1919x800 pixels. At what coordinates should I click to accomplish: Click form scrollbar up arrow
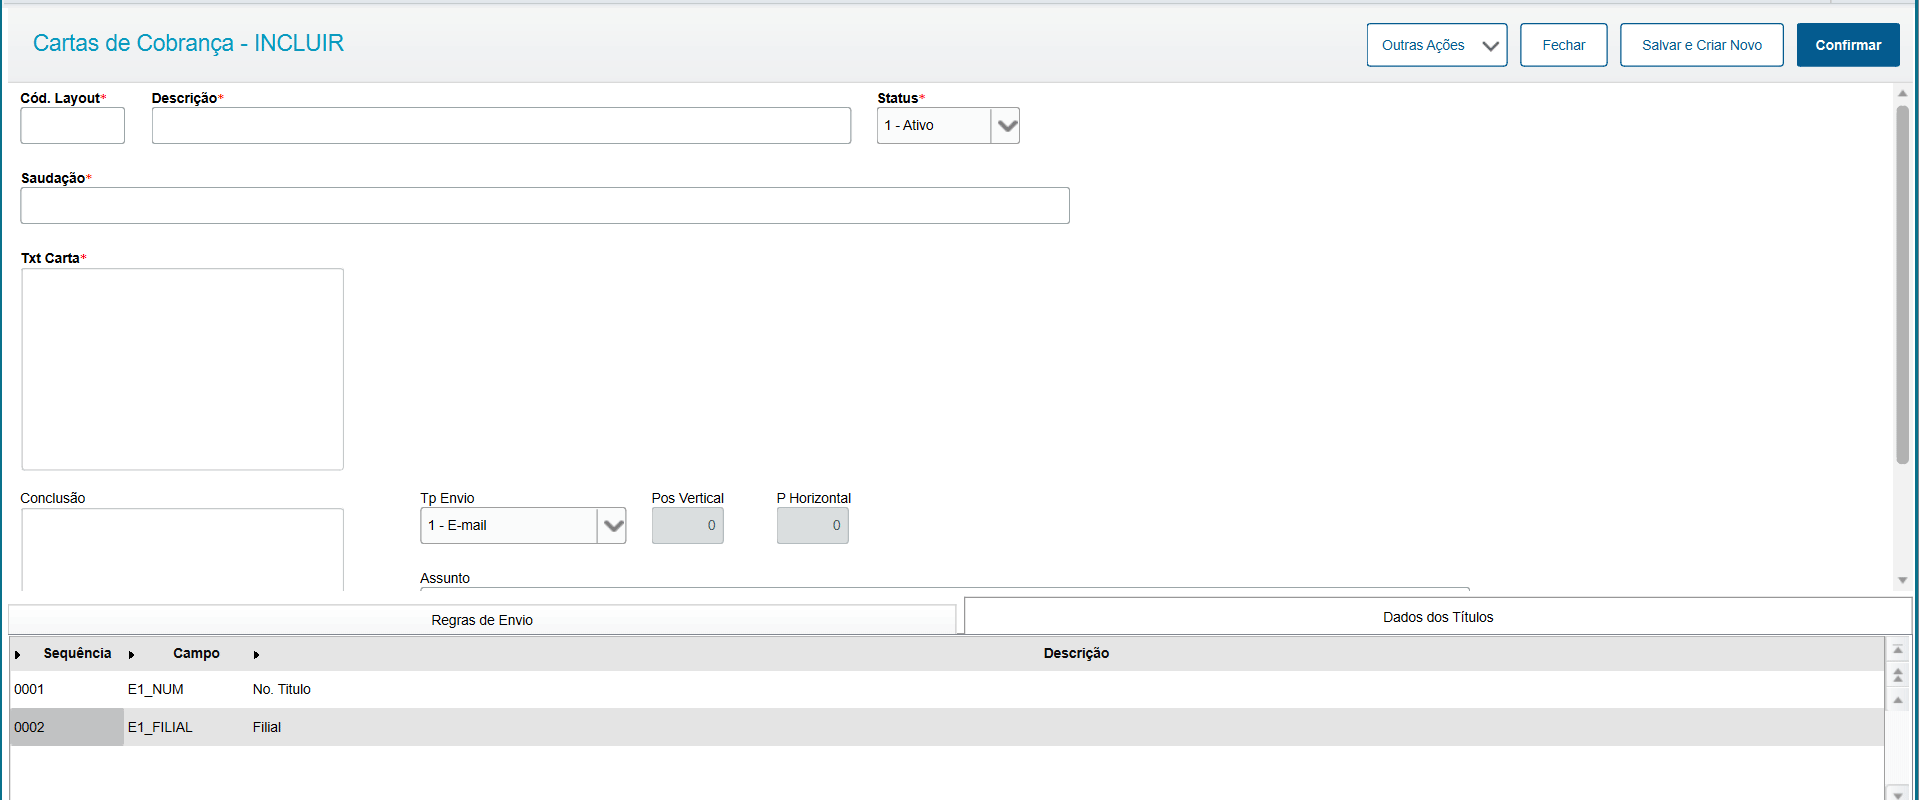coord(1902,93)
